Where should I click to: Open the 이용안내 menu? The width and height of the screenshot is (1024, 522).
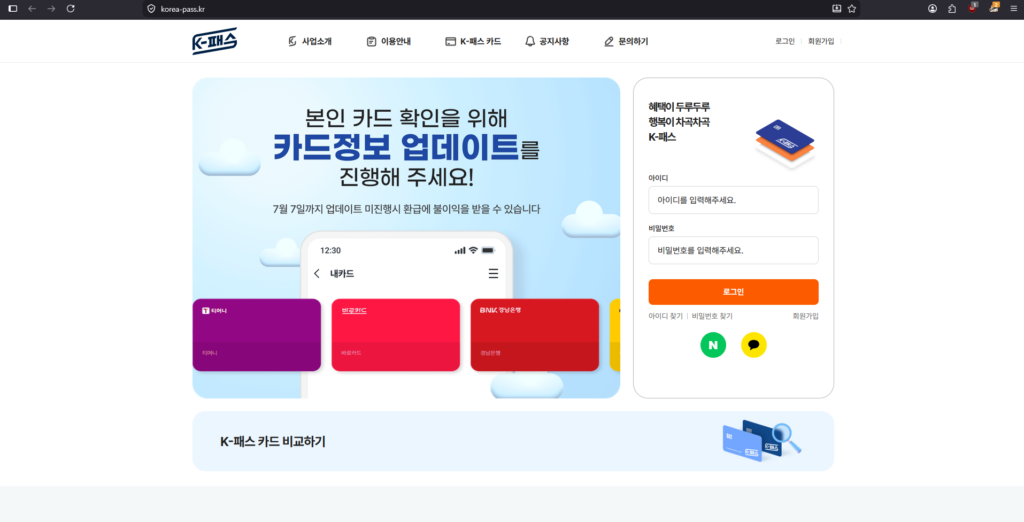(389, 41)
